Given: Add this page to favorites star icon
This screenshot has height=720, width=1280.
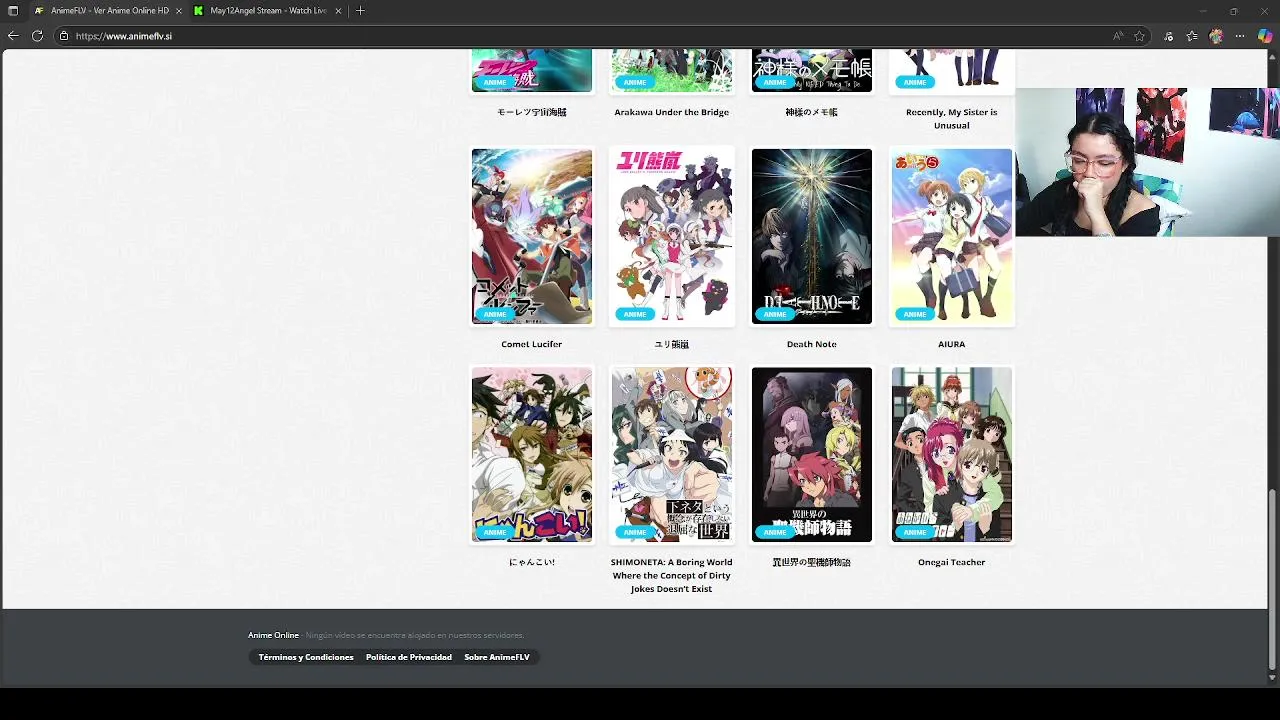Looking at the screenshot, I should (x=1139, y=36).
